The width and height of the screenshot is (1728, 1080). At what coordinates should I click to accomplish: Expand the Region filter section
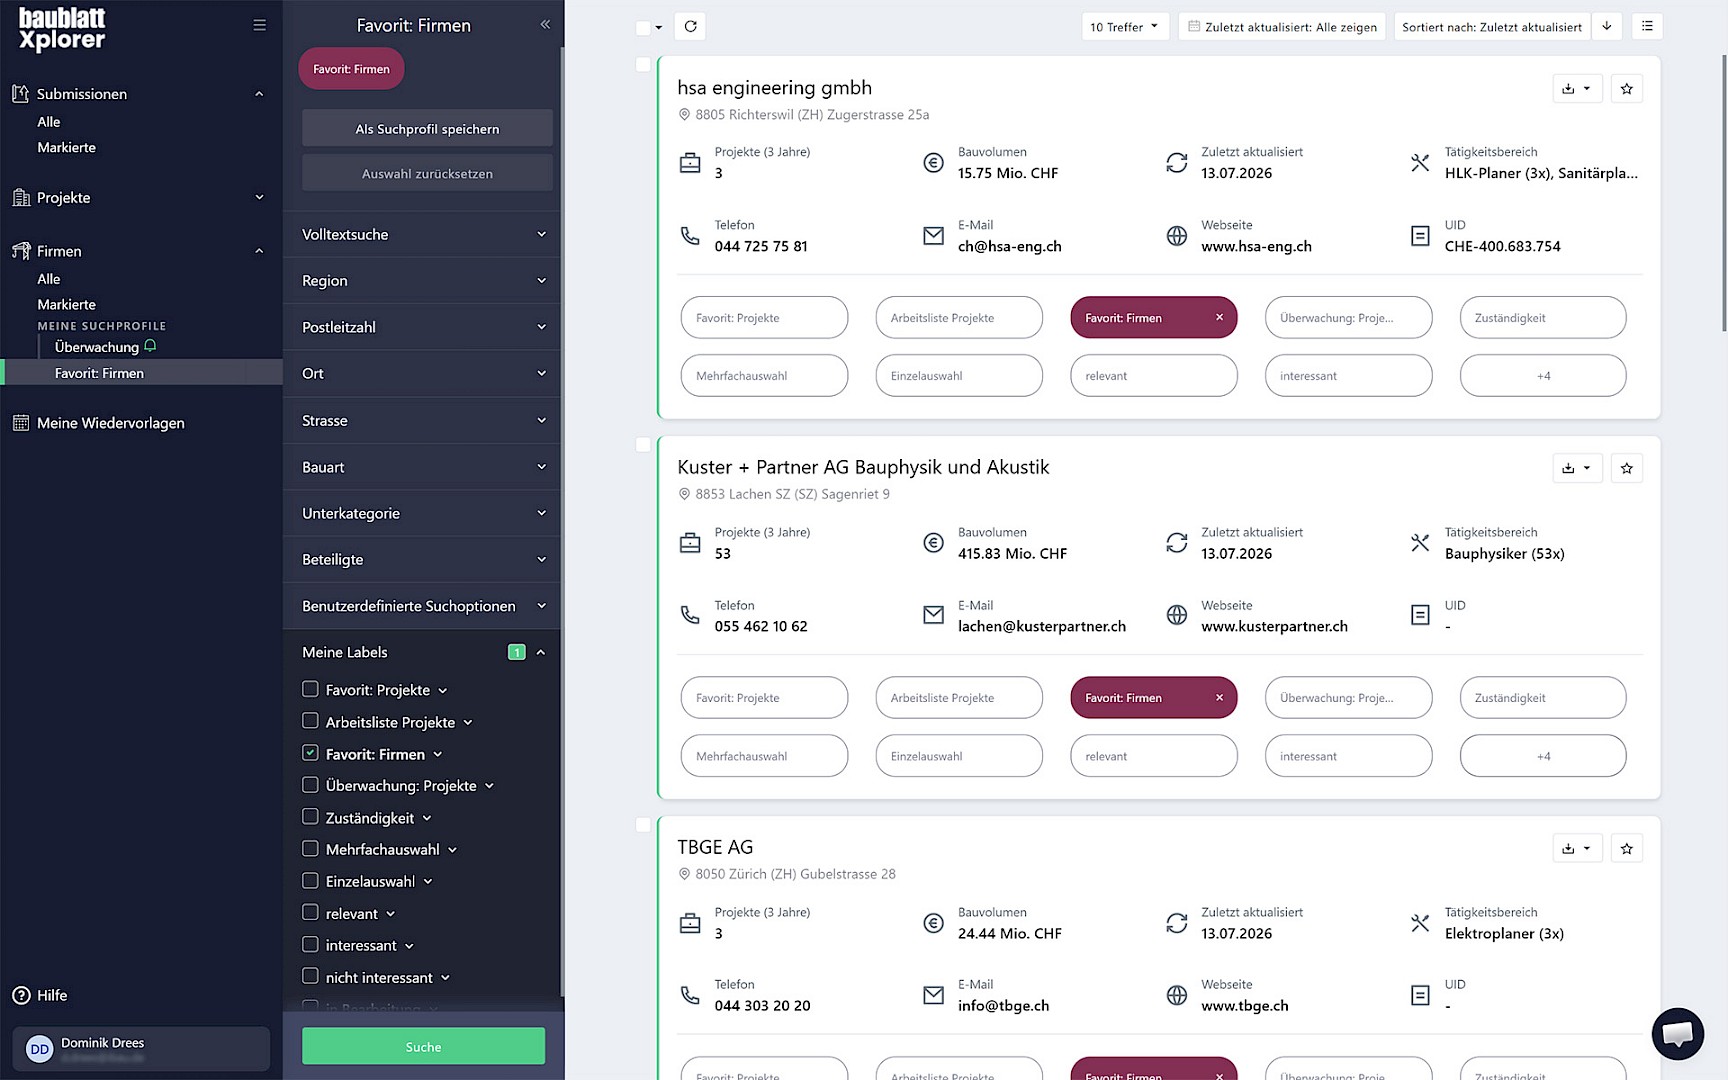point(424,281)
